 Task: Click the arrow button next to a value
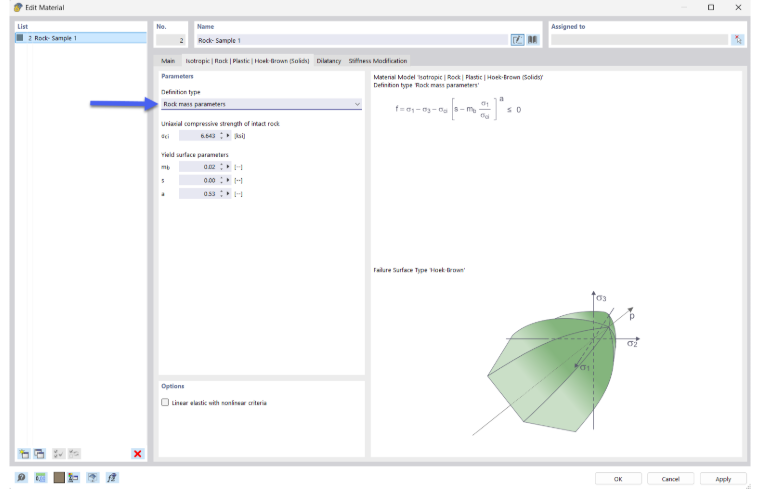click(228, 194)
